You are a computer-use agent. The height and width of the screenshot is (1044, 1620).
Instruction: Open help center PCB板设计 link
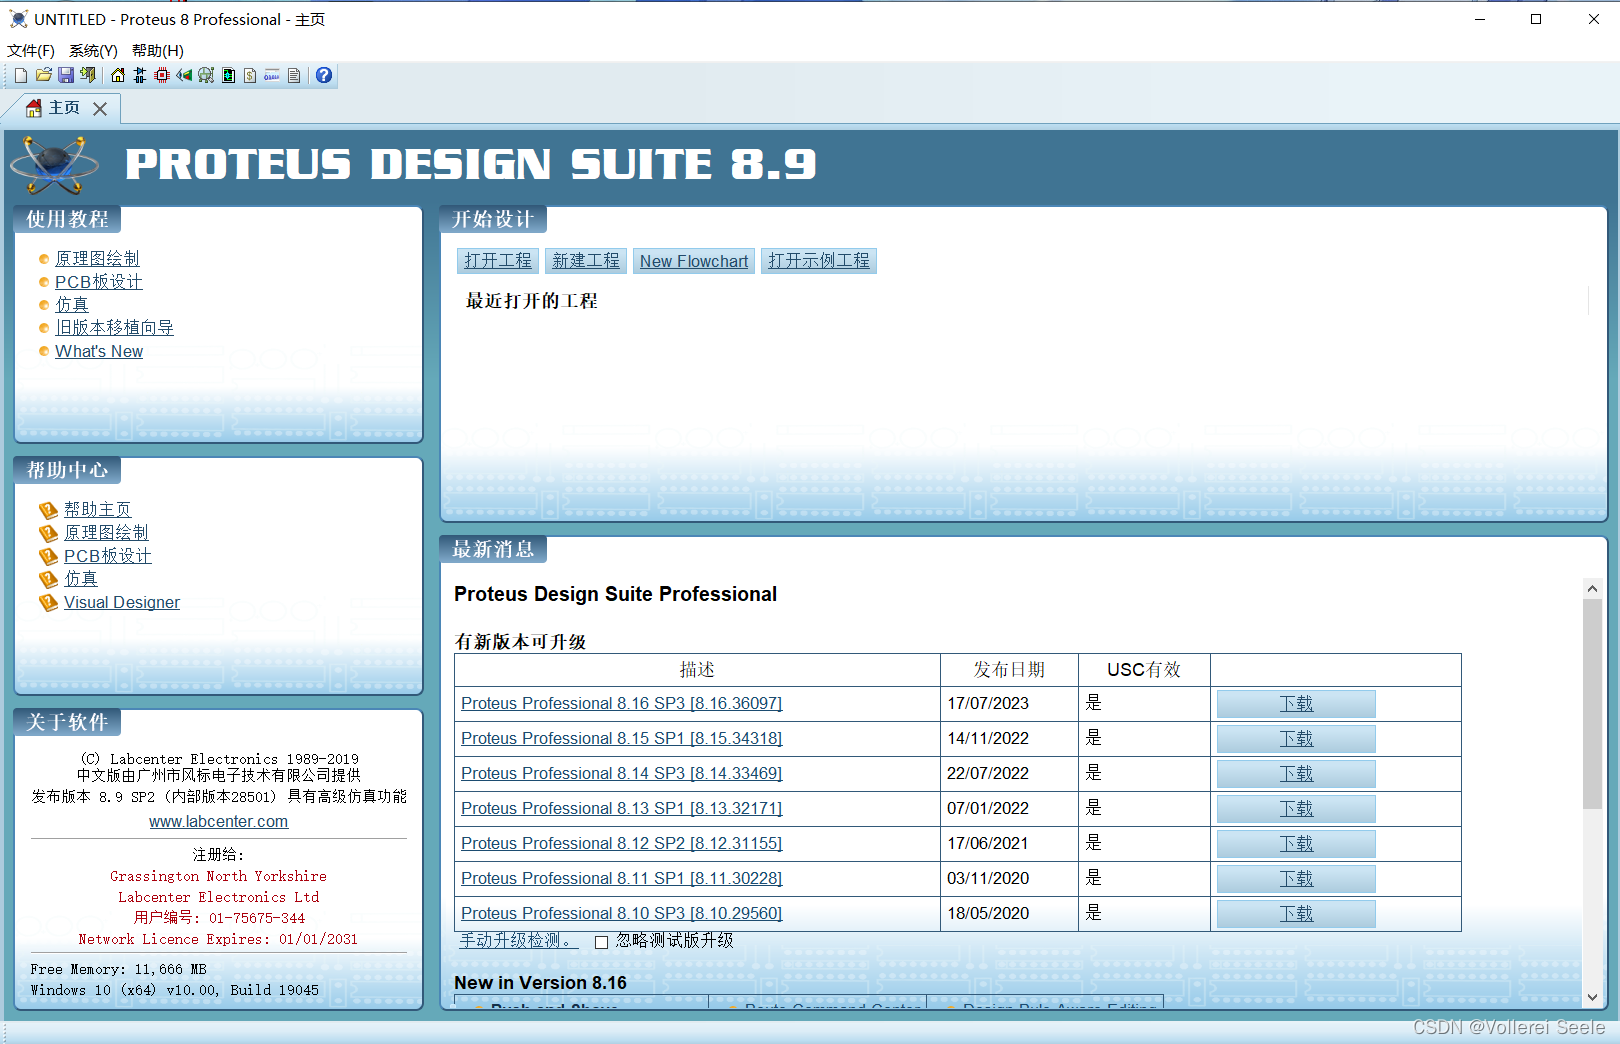pos(108,556)
